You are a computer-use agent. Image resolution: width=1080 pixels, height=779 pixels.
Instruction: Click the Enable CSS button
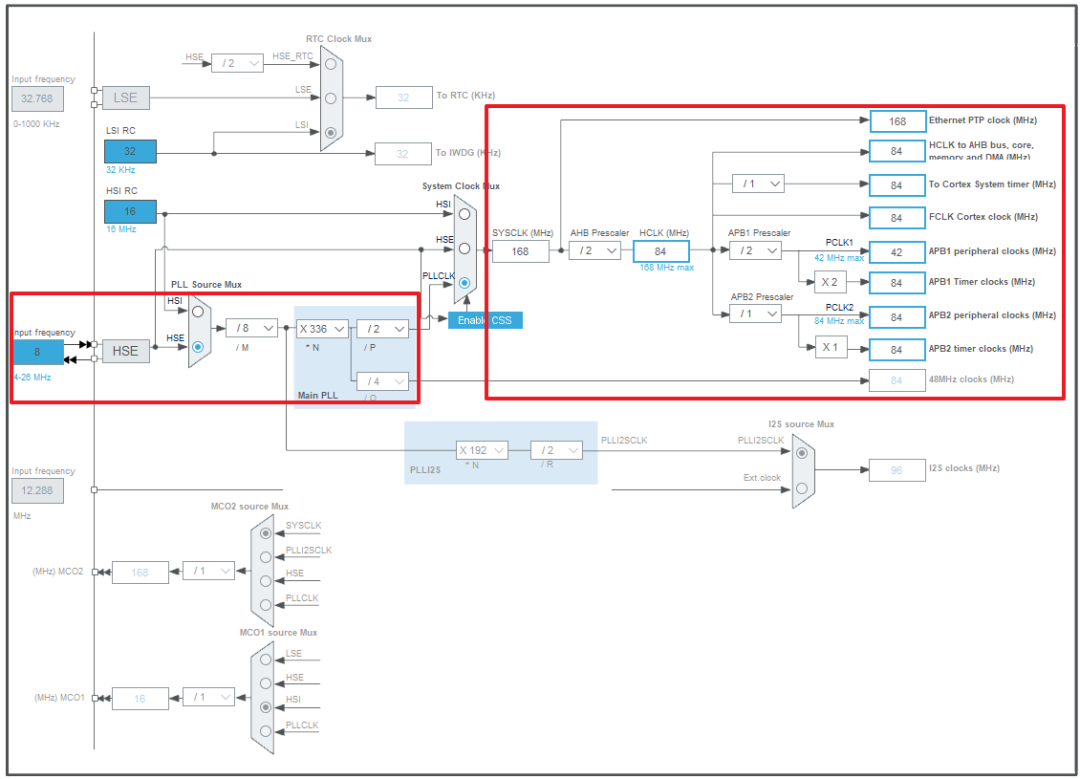pos(485,320)
